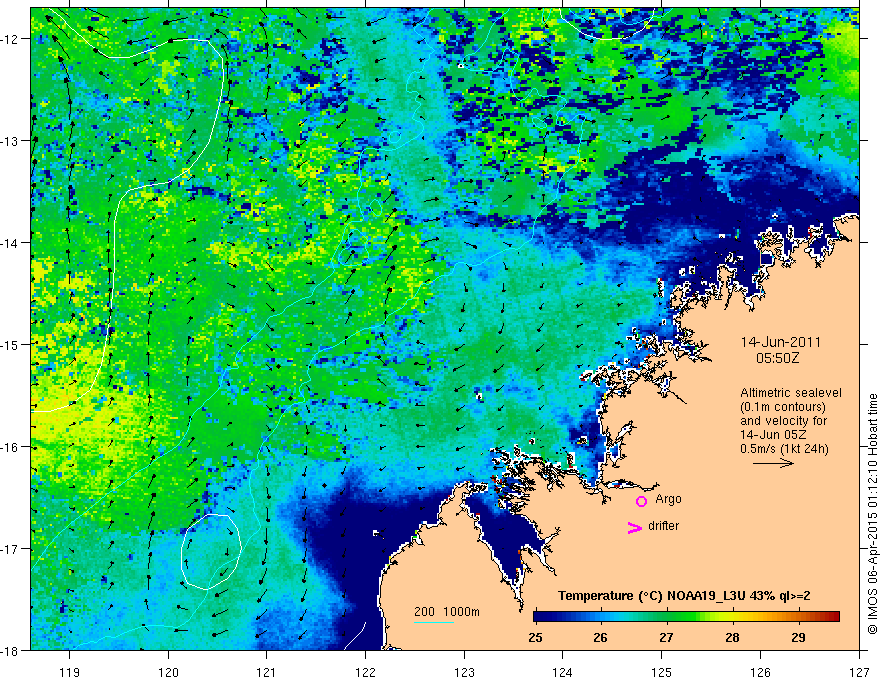Click the magenta Argo circle legend symbol
Screen dimensions: 880x680
coord(641,501)
